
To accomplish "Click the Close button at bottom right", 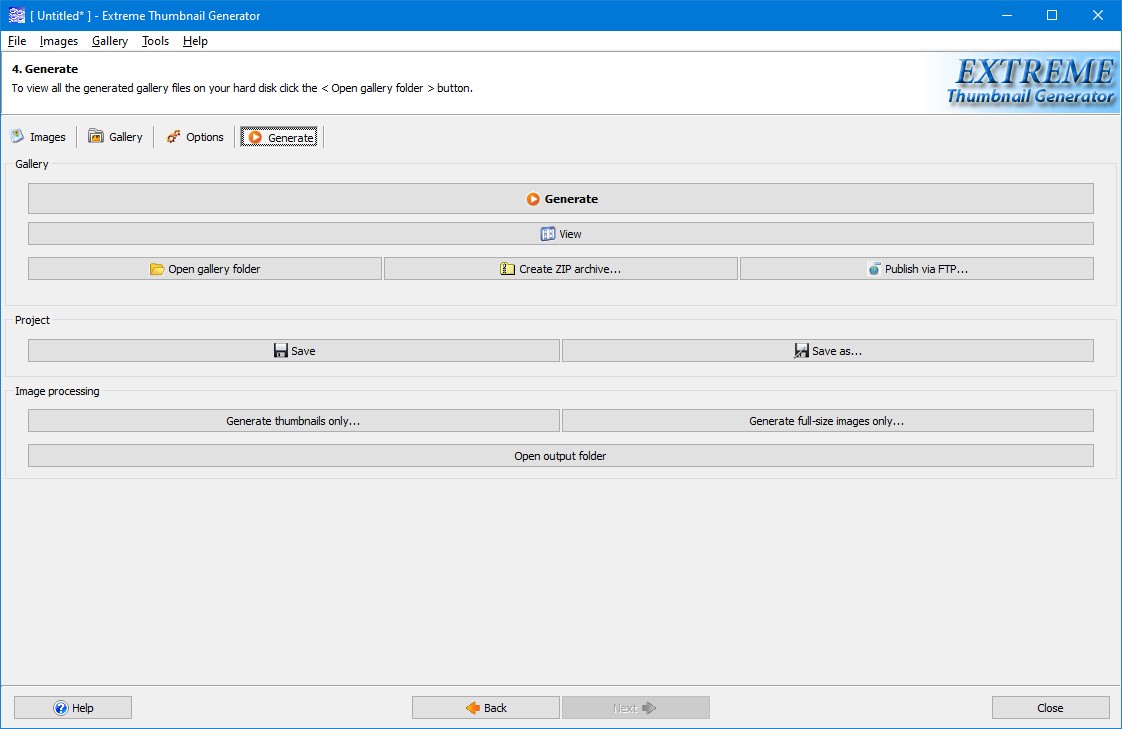I will coord(1050,708).
